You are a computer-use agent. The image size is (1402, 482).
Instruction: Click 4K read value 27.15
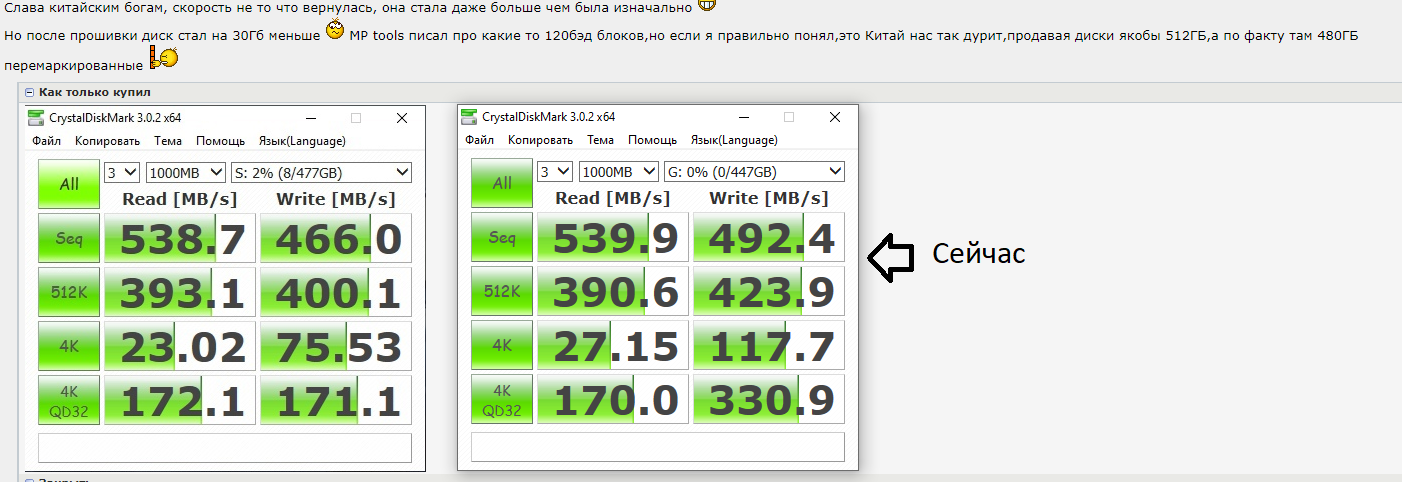(612, 345)
